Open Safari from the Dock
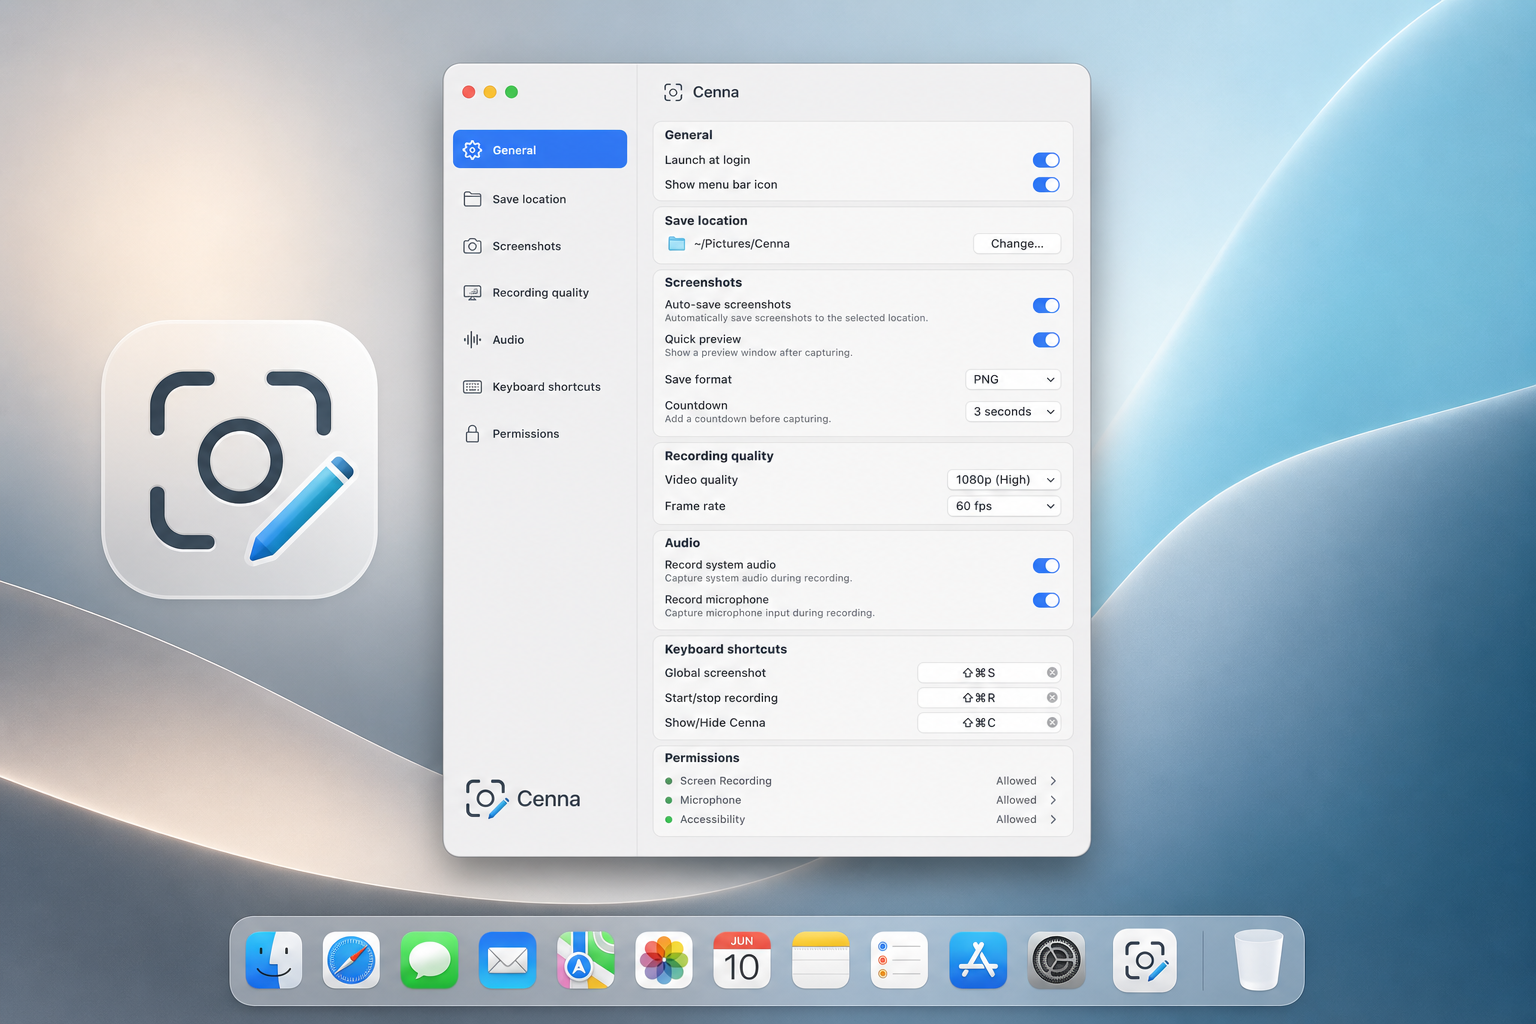 click(351, 961)
